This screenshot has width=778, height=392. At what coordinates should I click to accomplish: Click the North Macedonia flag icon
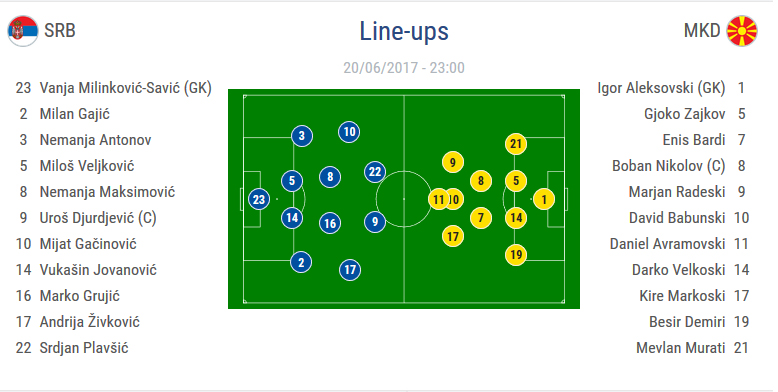click(x=742, y=31)
